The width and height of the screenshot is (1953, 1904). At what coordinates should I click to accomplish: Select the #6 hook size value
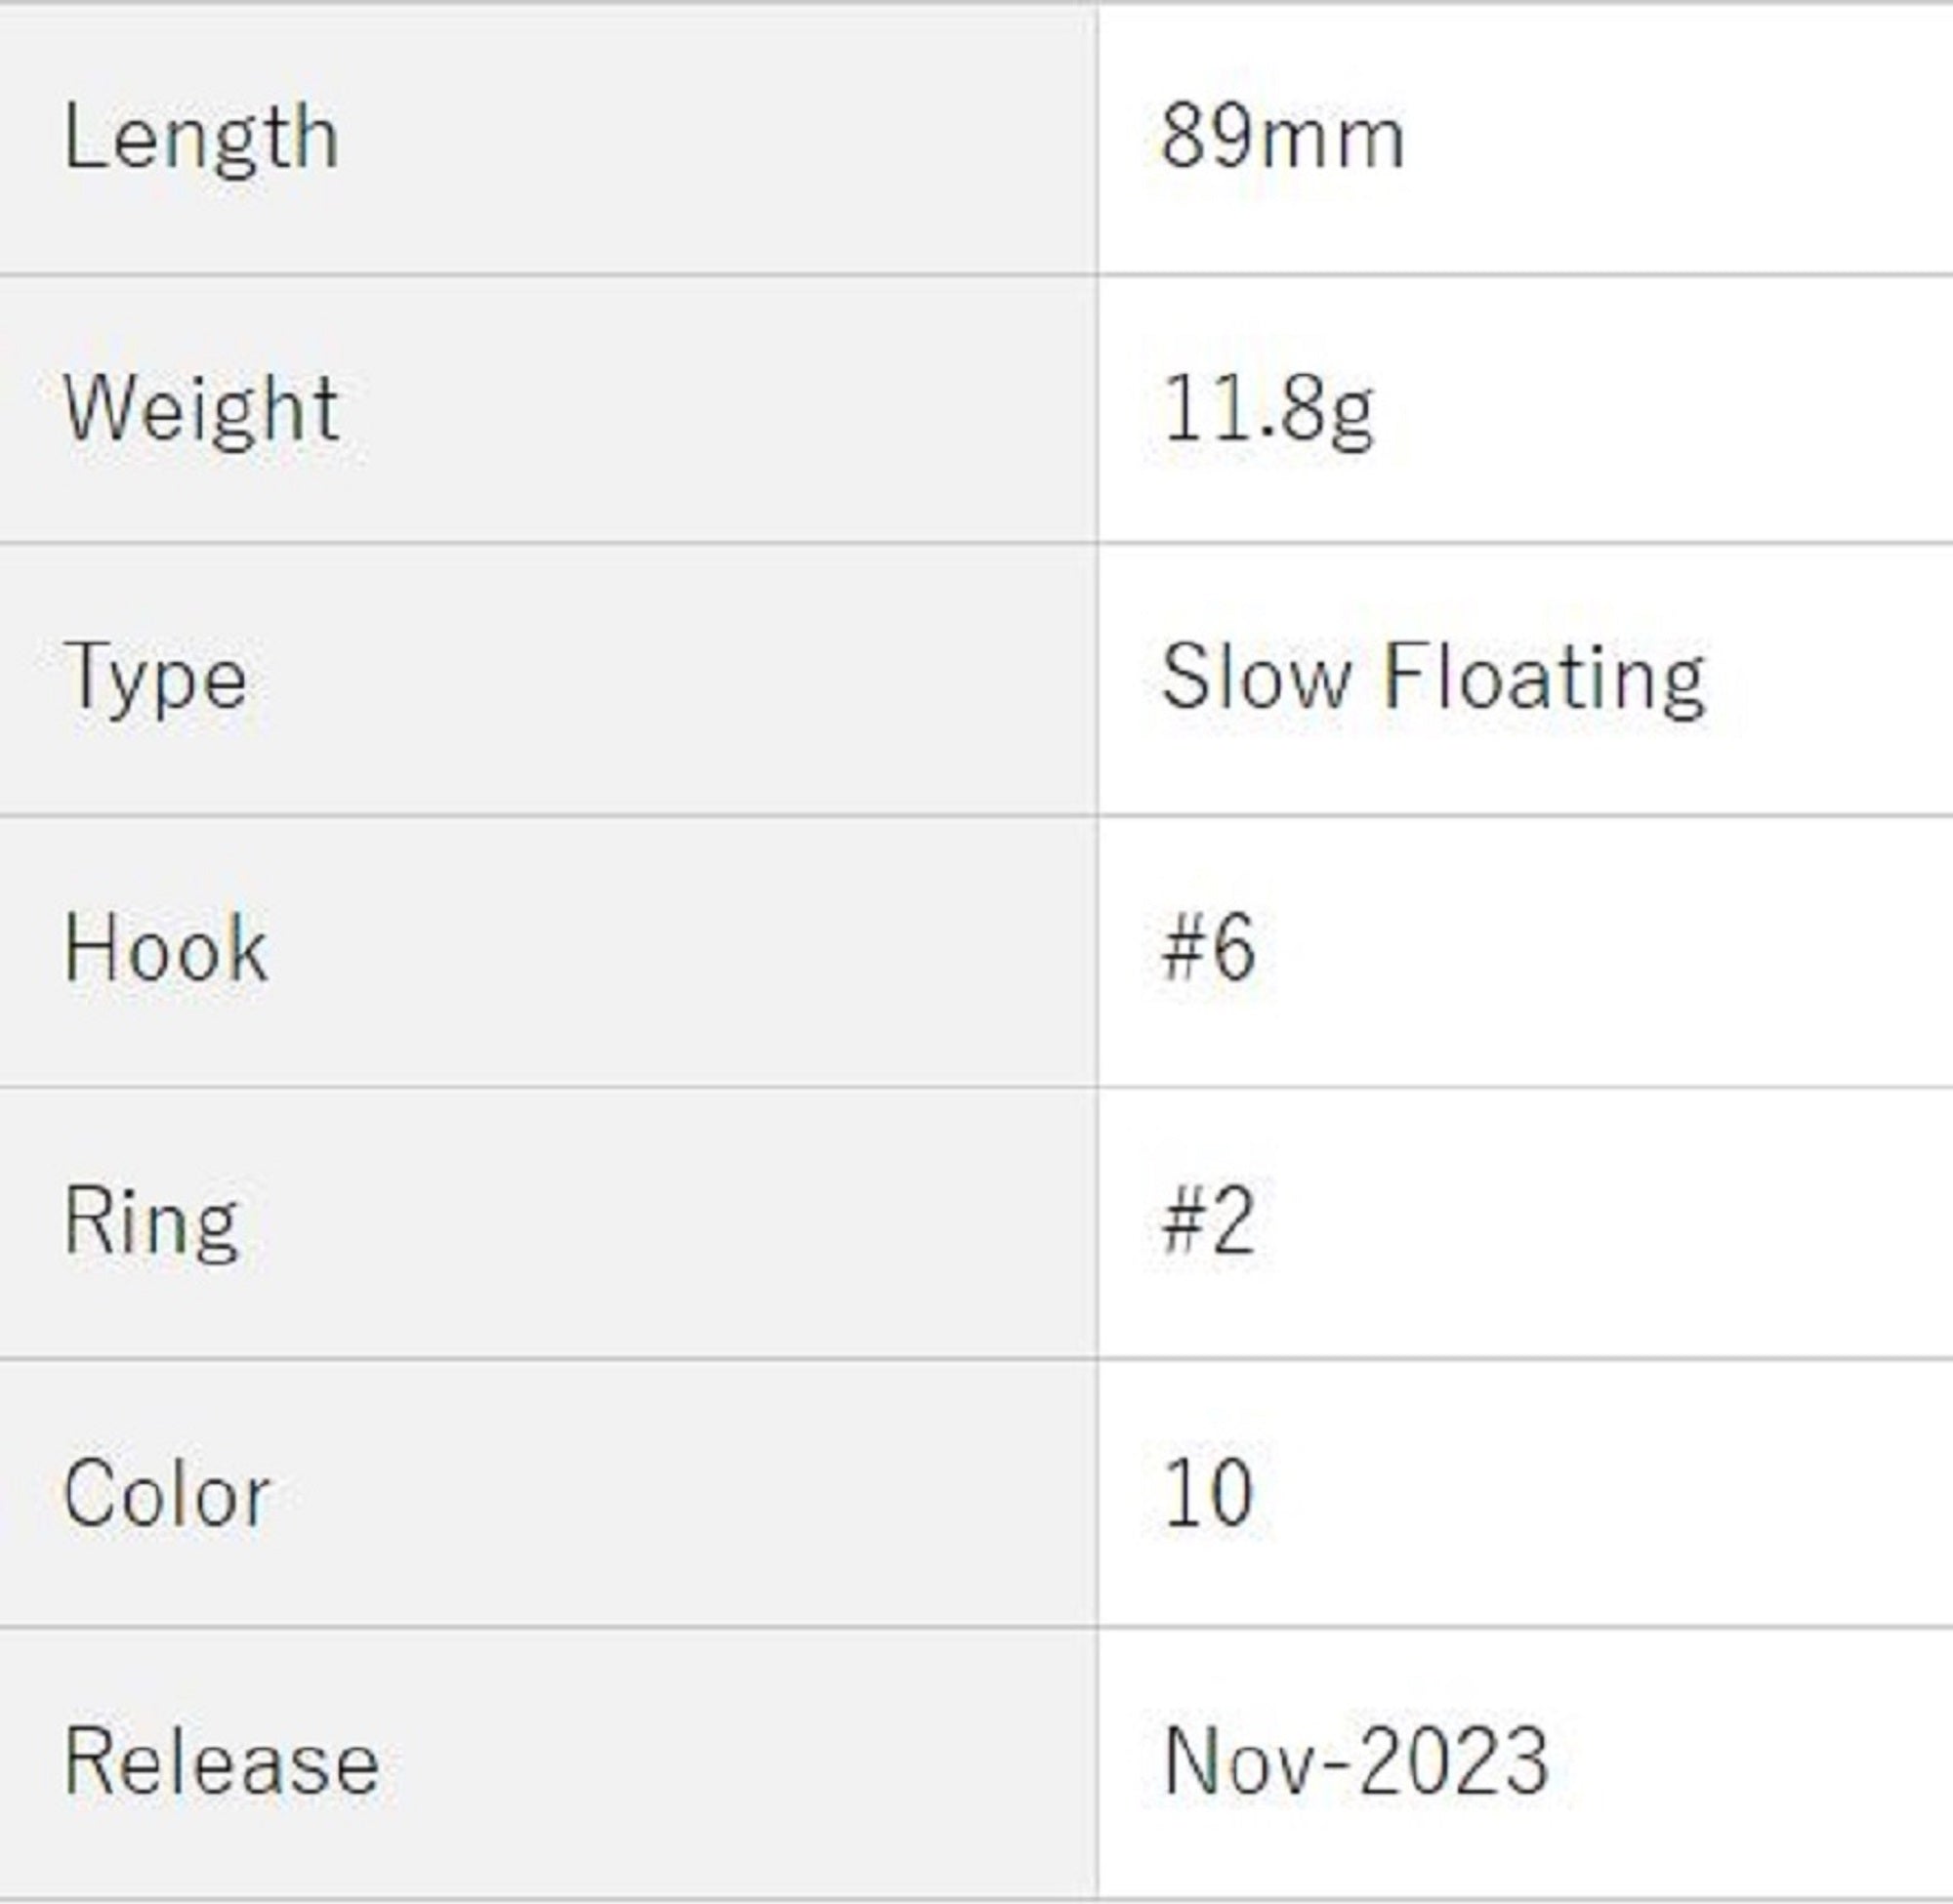click(x=1207, y=949)
